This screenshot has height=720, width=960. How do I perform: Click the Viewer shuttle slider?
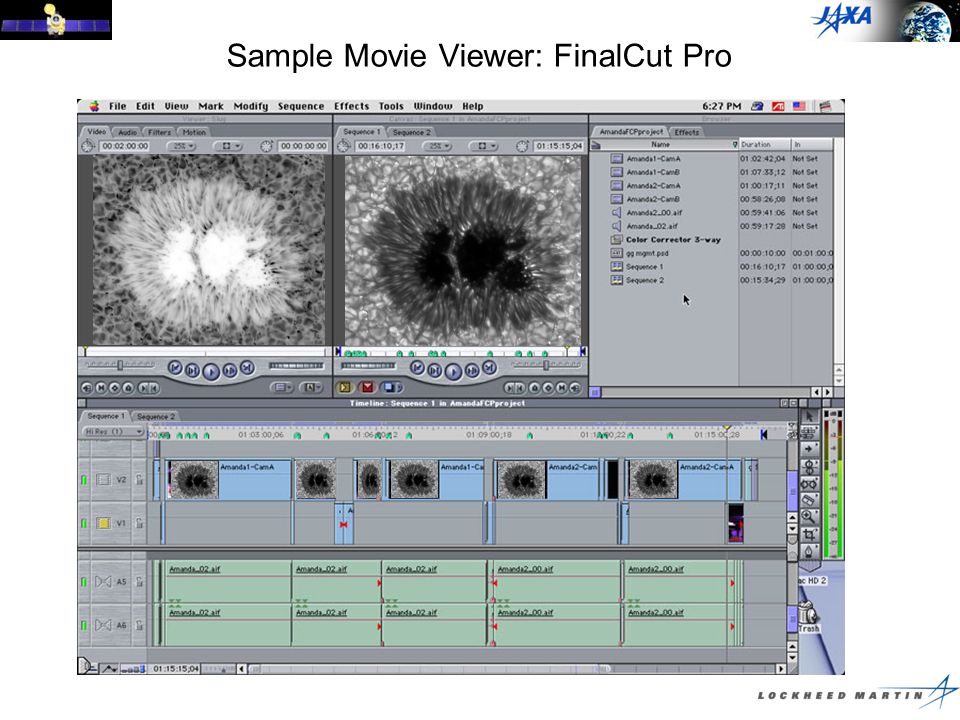pyautogui.click(x=119, y=364)
